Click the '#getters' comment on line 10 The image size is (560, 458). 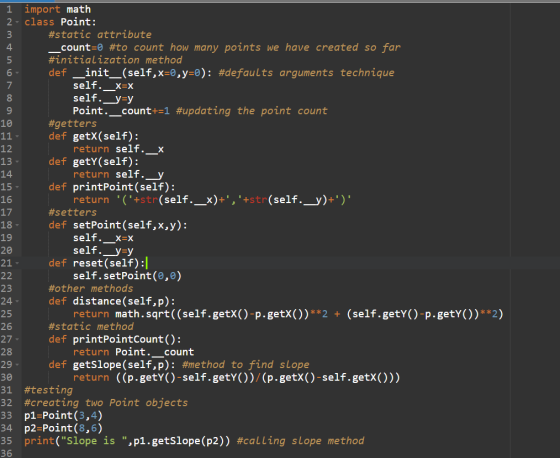click(x=72, y=124)
